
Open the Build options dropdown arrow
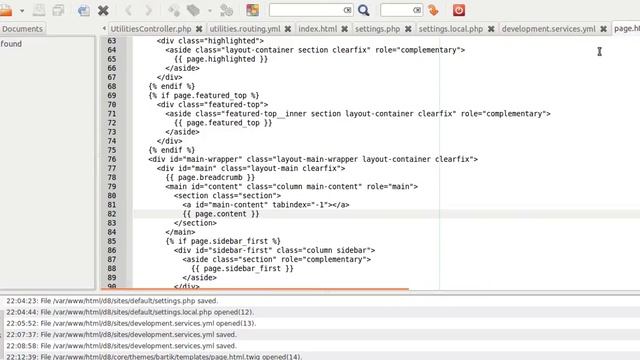pyautogui.click(x=210, y=11)
